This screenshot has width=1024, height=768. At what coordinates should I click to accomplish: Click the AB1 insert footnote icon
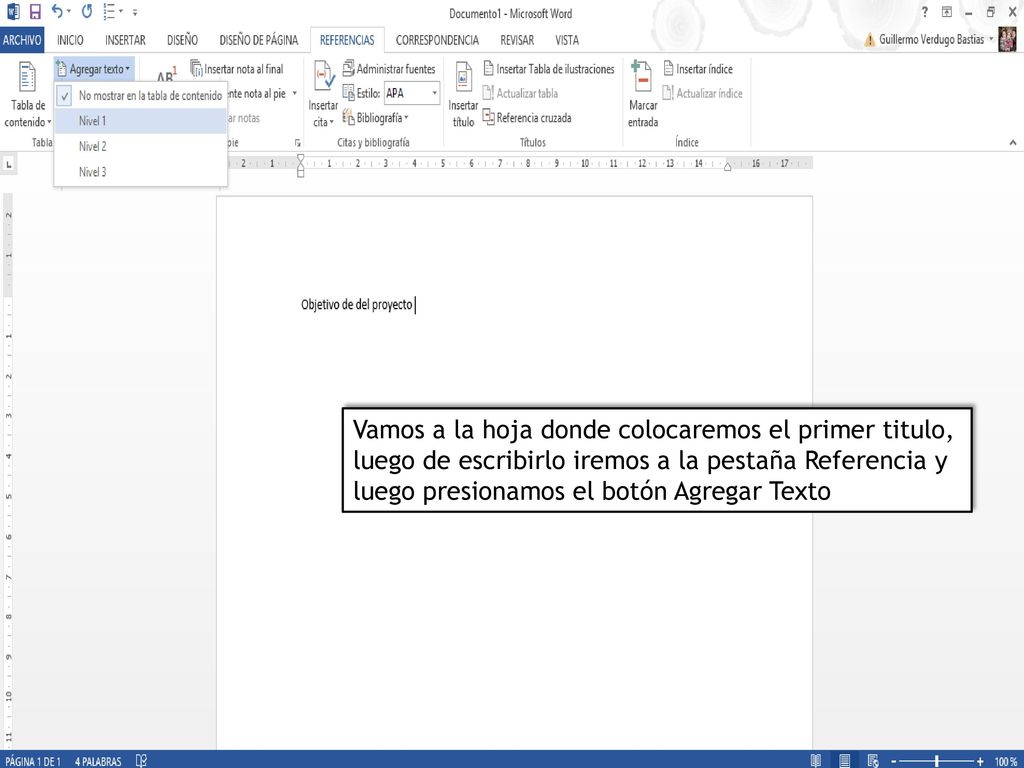click(167, 73)
